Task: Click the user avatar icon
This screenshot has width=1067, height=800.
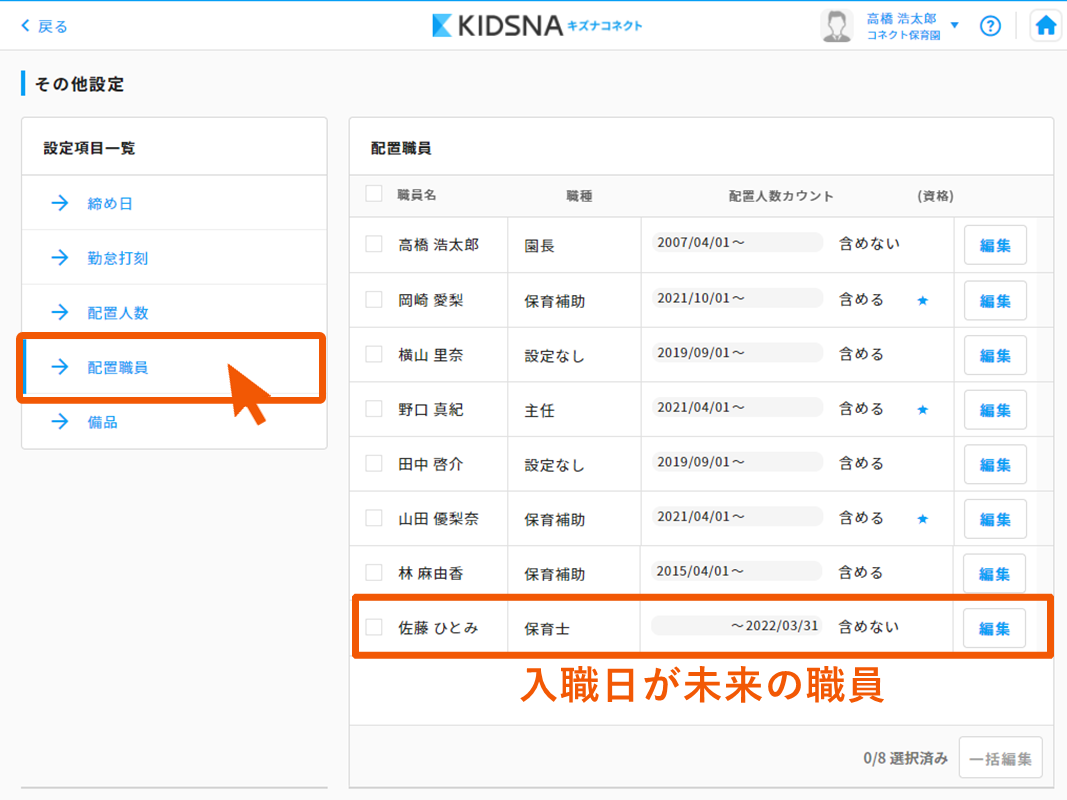Action: click(x=836, y=26)
